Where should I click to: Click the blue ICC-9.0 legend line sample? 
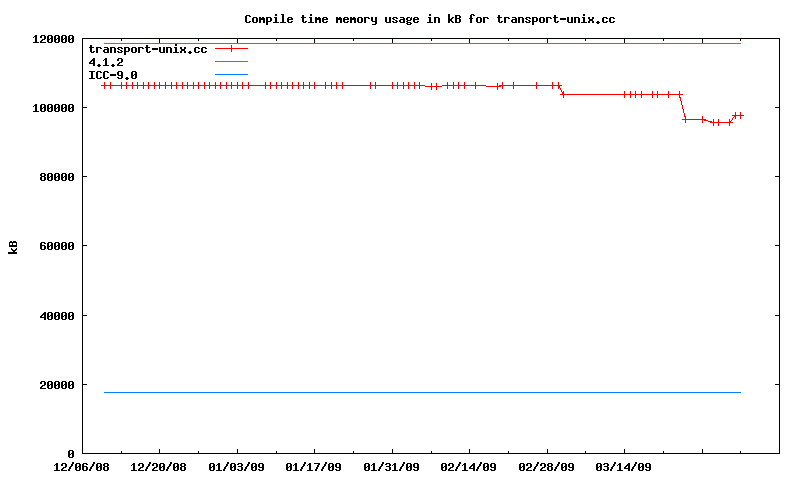coord(231,75)
